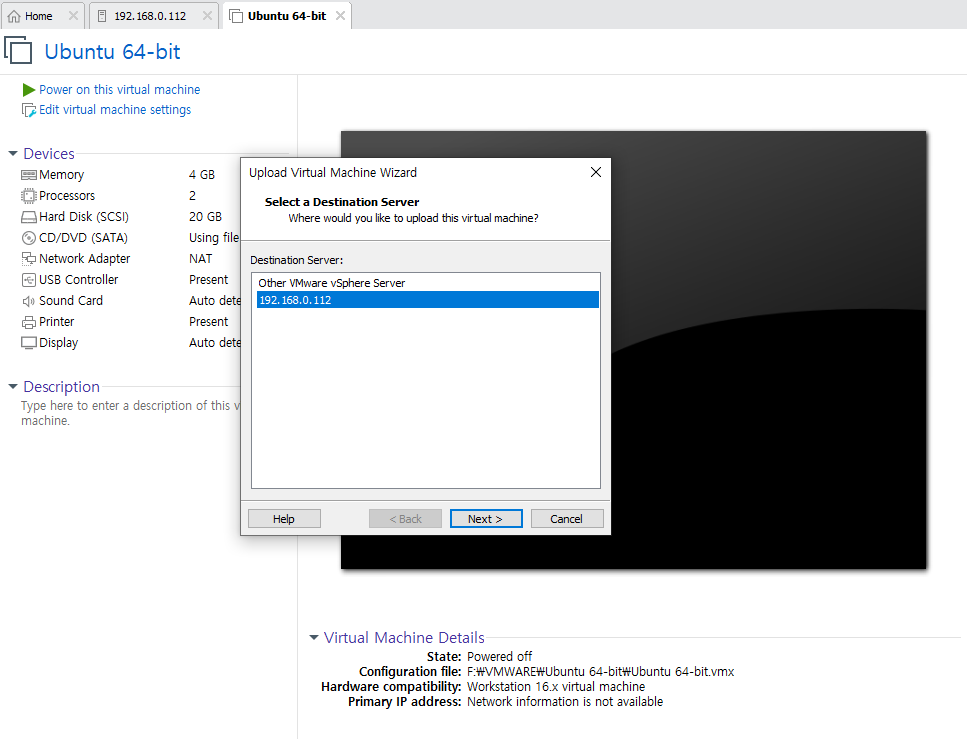Screen dimensions: 967x739
Task: Collapse the Virtual Machine Details section
Action: [x=314, y=637]
